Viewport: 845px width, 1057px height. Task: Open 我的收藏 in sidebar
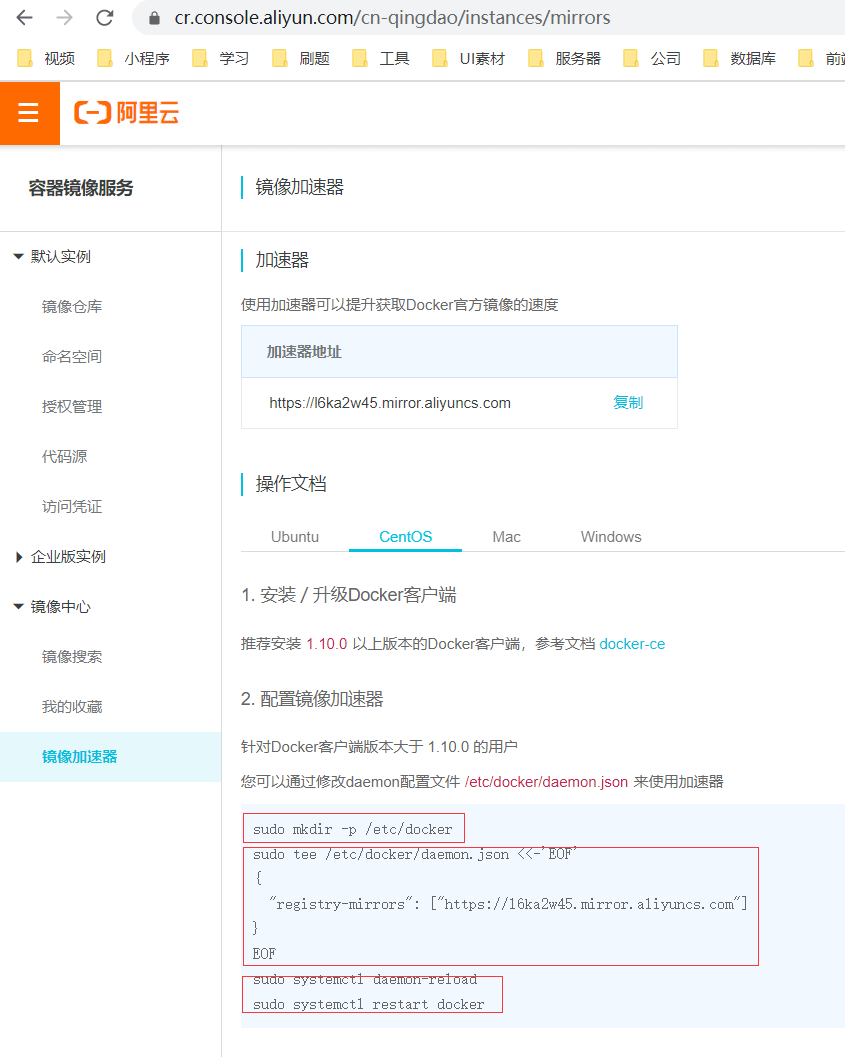pyautogui.click(x=72, y=706)
